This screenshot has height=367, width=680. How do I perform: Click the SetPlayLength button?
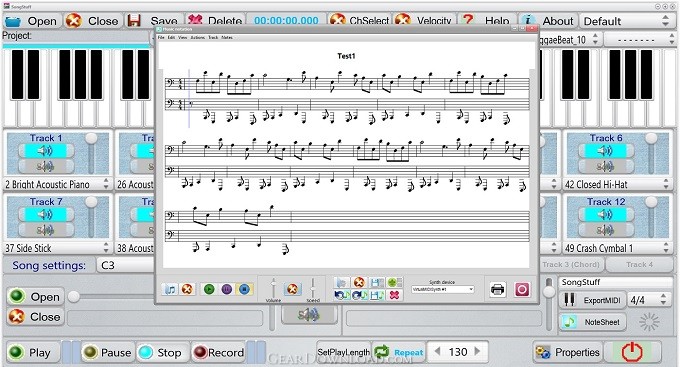click(x=343, y=352)
